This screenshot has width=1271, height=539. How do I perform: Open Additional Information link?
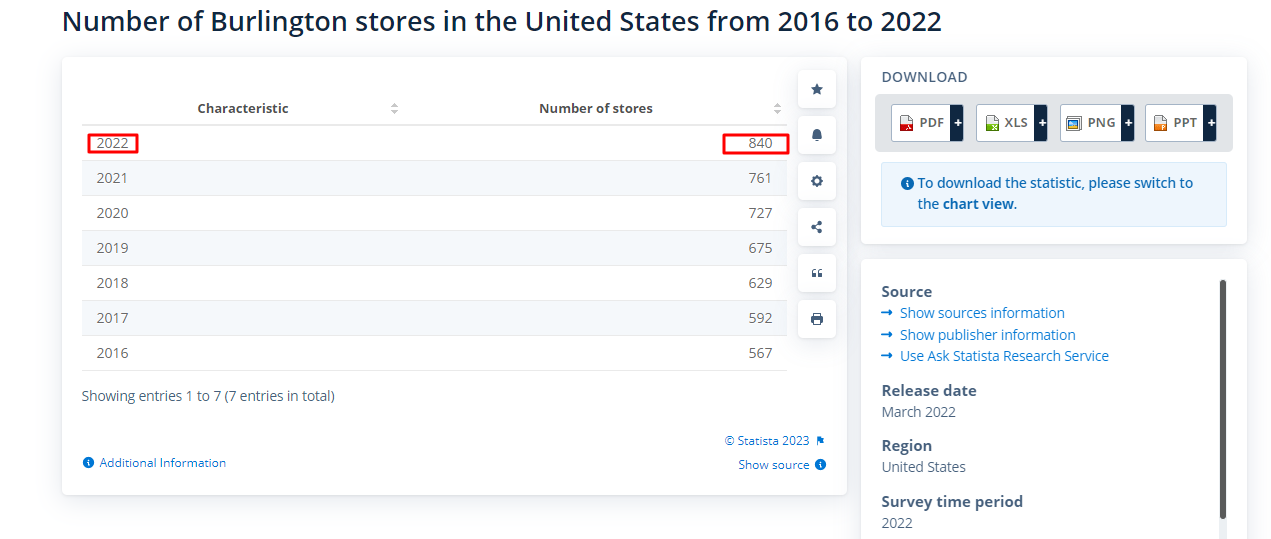coord(162,463)
